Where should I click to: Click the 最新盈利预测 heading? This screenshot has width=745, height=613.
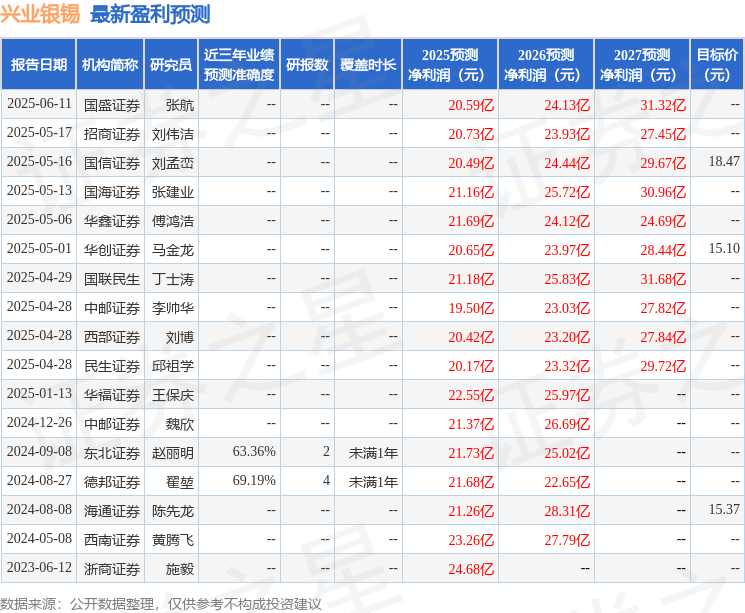(x=150, y=14)
